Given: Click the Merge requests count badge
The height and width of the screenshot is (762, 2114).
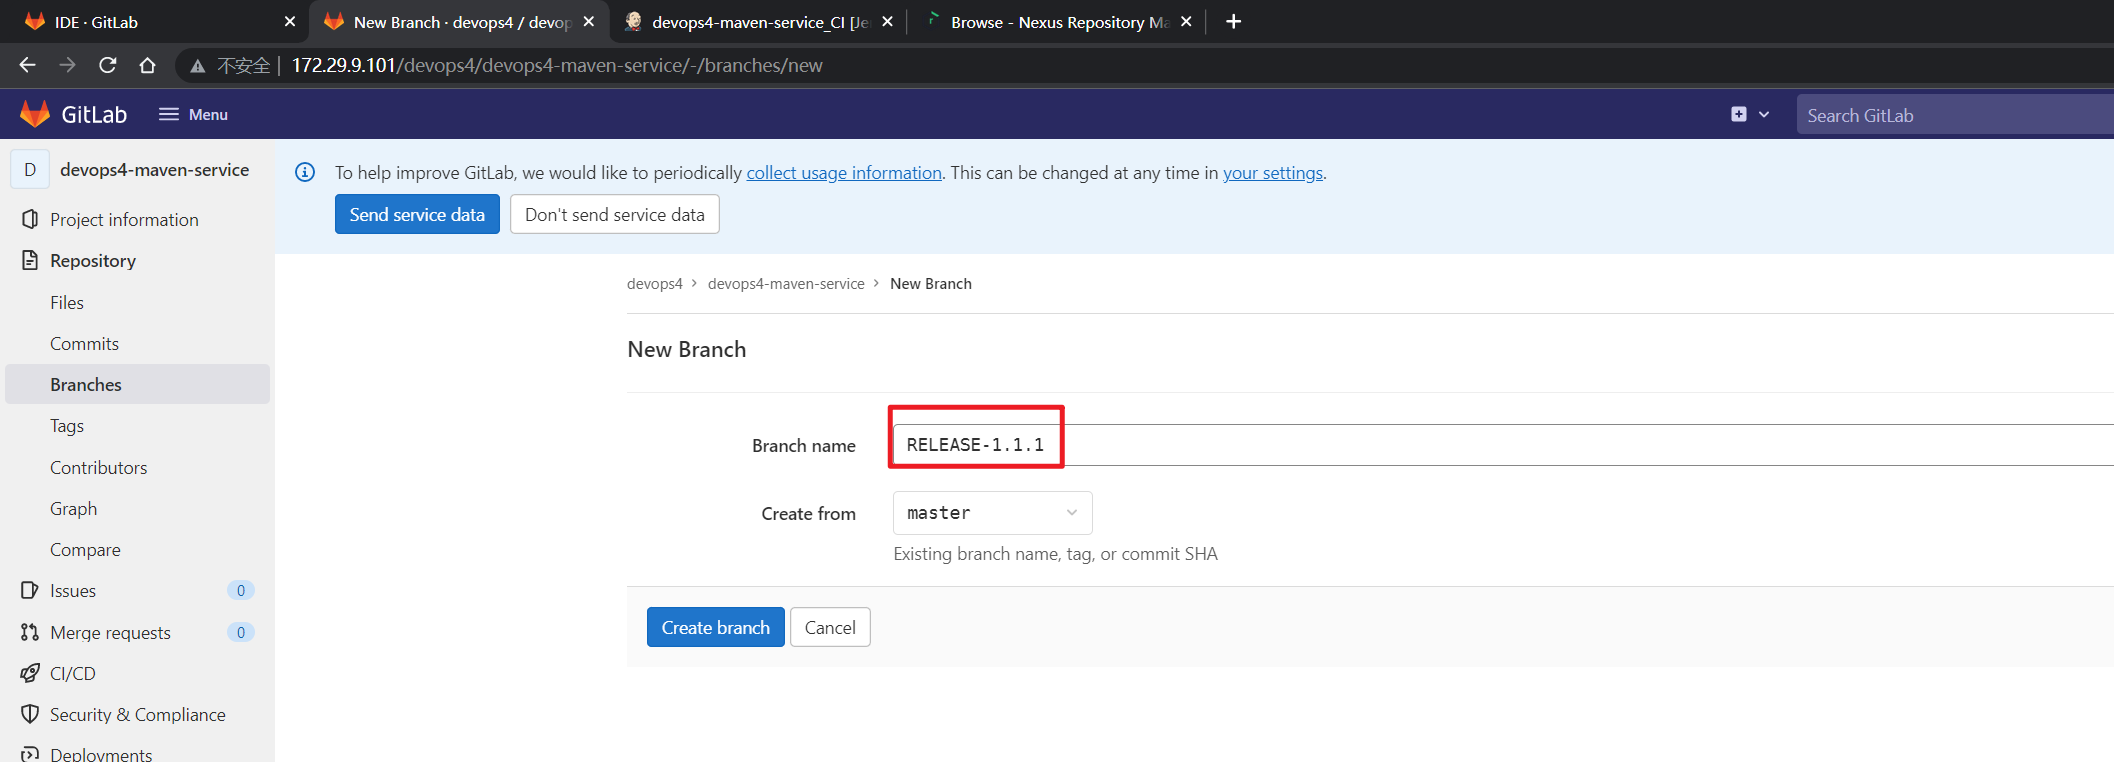Looking at the screenshot, I should coord(240,632).
